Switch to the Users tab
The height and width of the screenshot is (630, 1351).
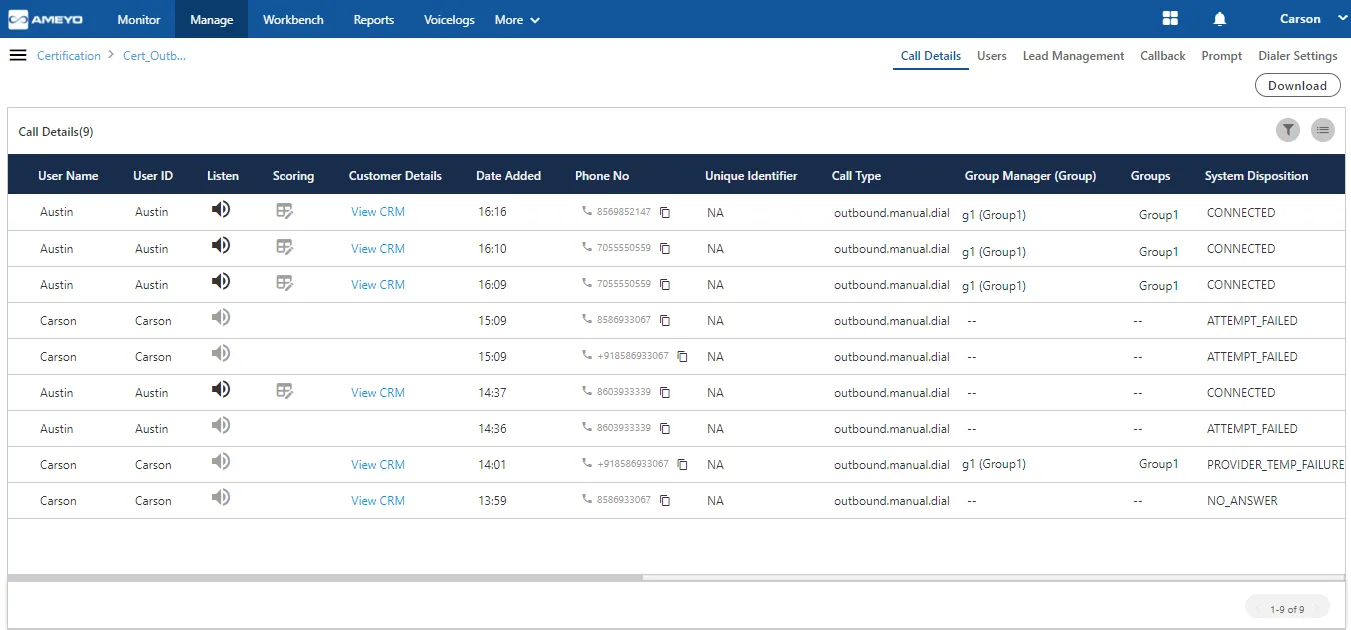[992, 56]
